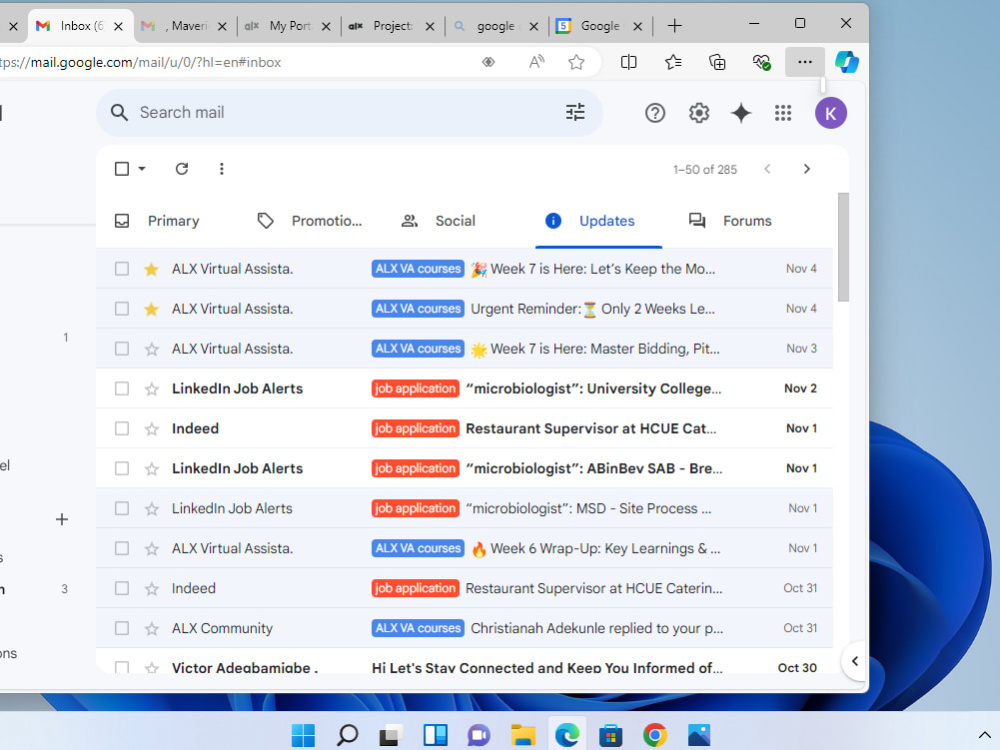Select checkbox for Week 7 Keep the Momentum email
This screenshot has width=1000, height=750.
[x=122, y=268]
